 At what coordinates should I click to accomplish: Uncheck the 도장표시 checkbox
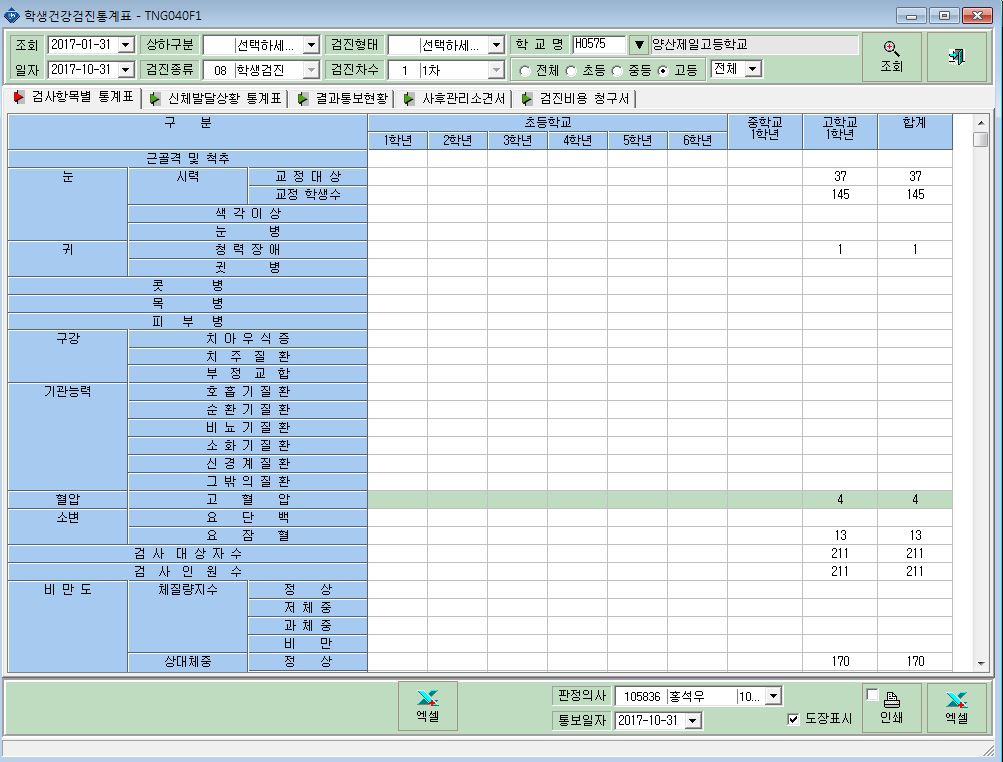[x=793, y=719]
